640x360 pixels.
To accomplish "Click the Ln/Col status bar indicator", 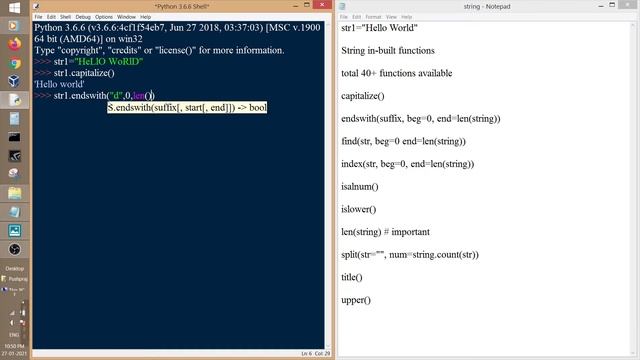I will pos(316,353).
